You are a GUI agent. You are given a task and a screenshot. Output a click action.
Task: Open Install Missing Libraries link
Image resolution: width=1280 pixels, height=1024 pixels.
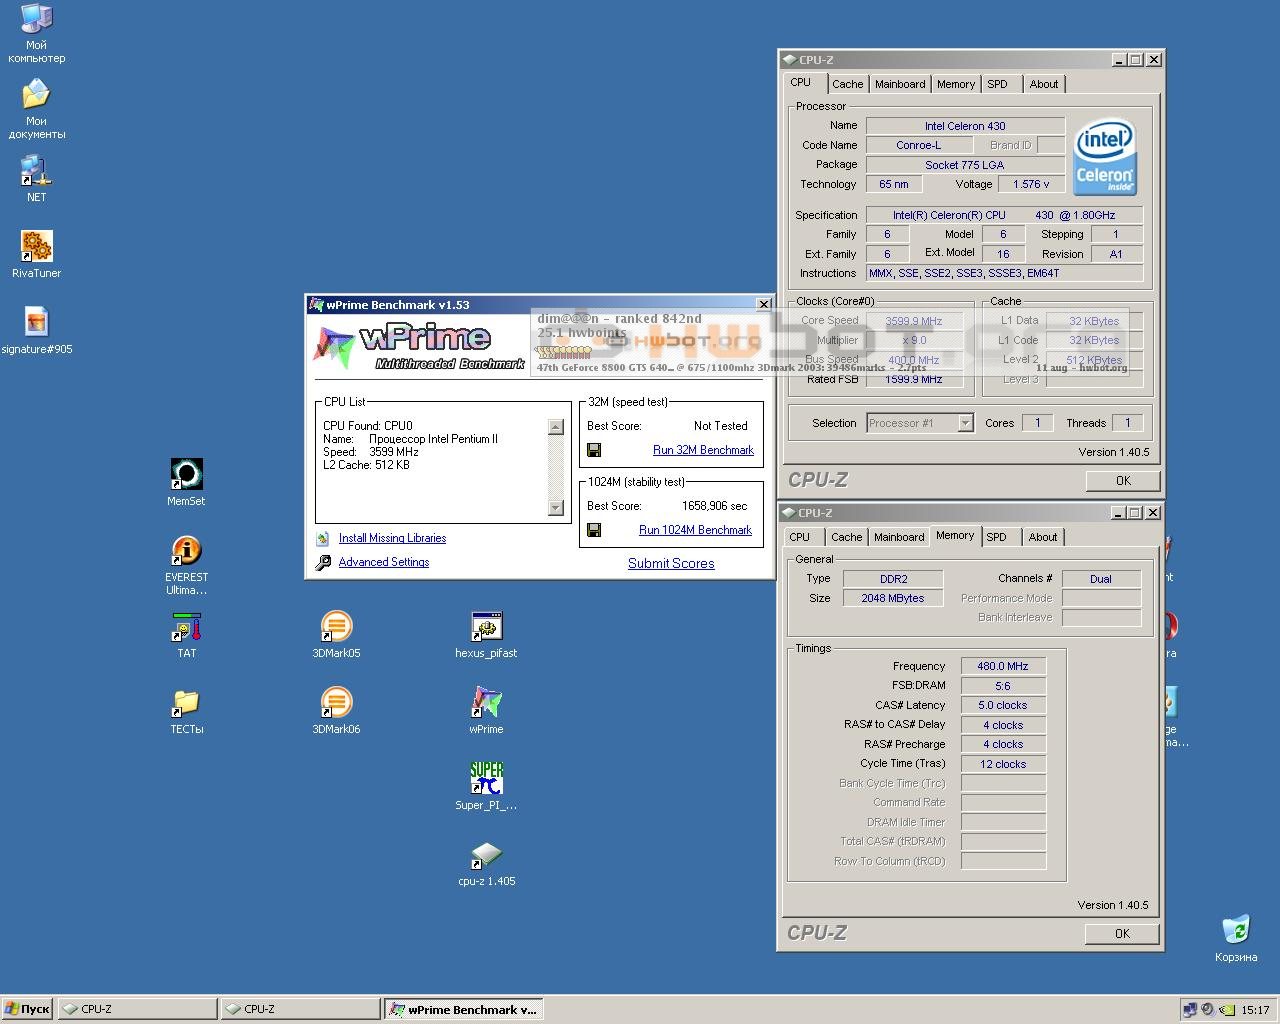click(x=392, y=538)
